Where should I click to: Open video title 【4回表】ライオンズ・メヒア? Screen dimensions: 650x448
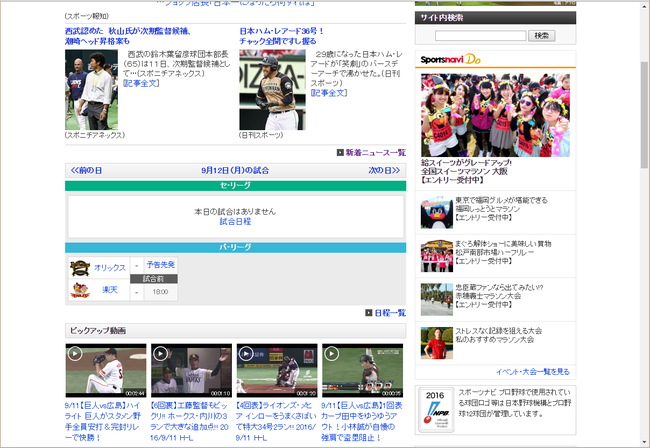click(276, 421)
